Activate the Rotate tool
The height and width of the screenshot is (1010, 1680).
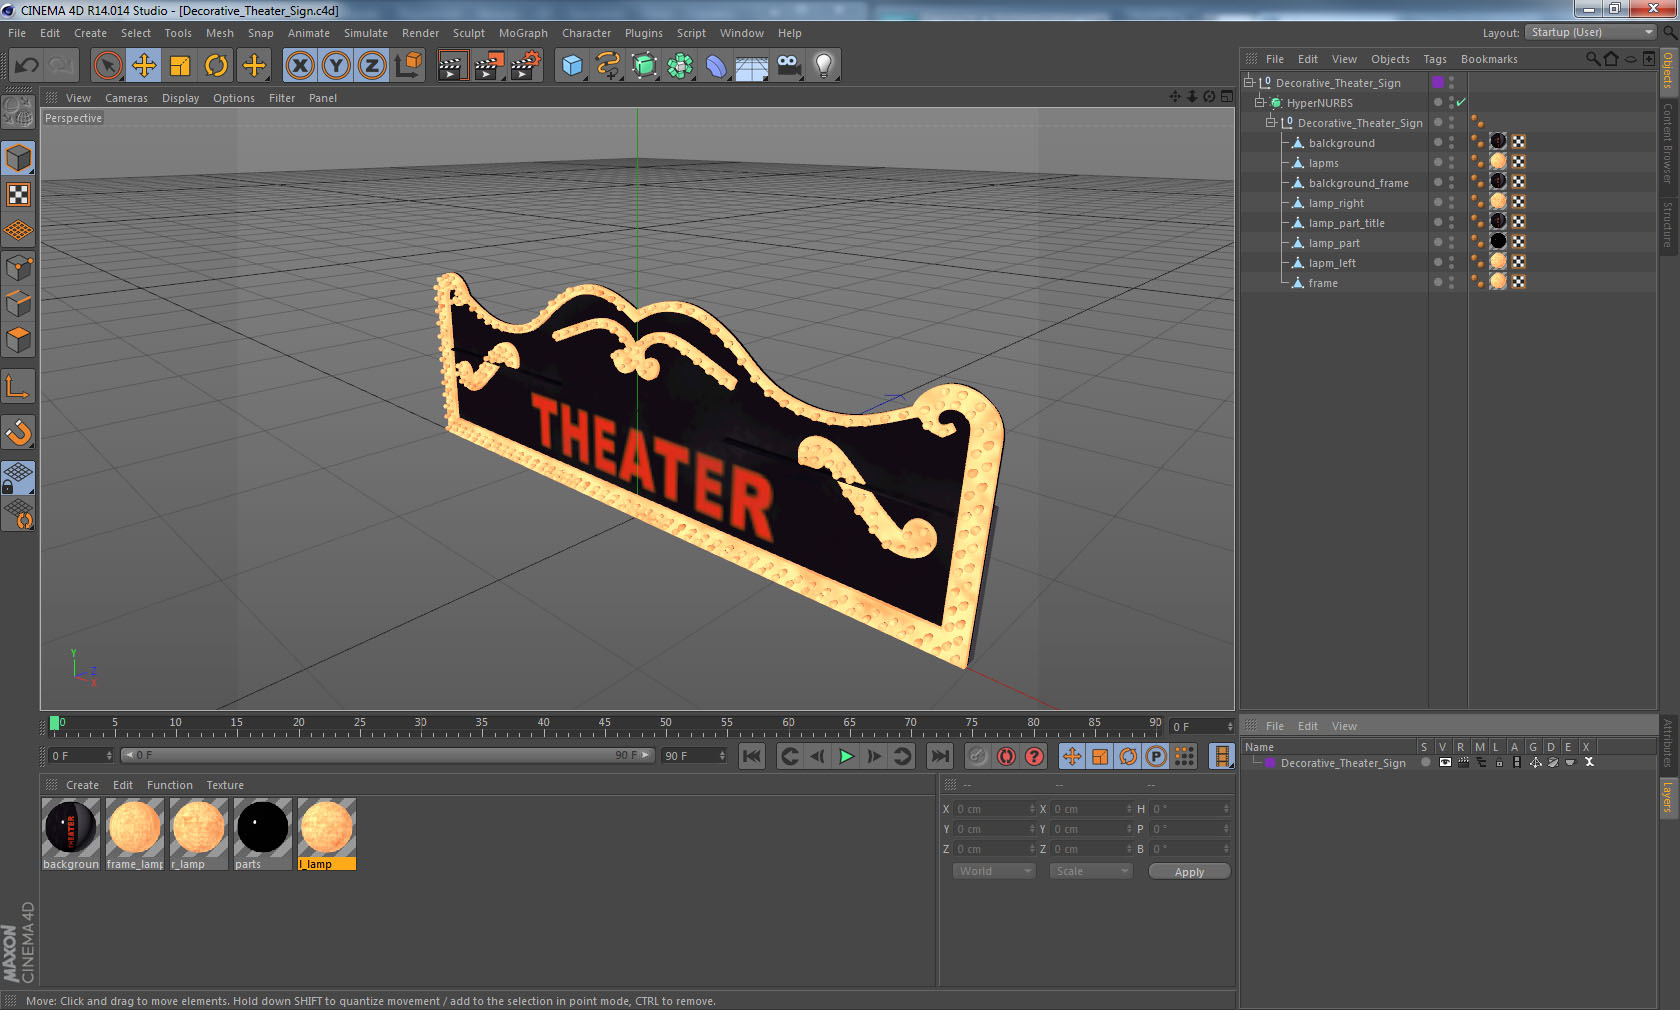pyautogui.click(x=216, y=66)
